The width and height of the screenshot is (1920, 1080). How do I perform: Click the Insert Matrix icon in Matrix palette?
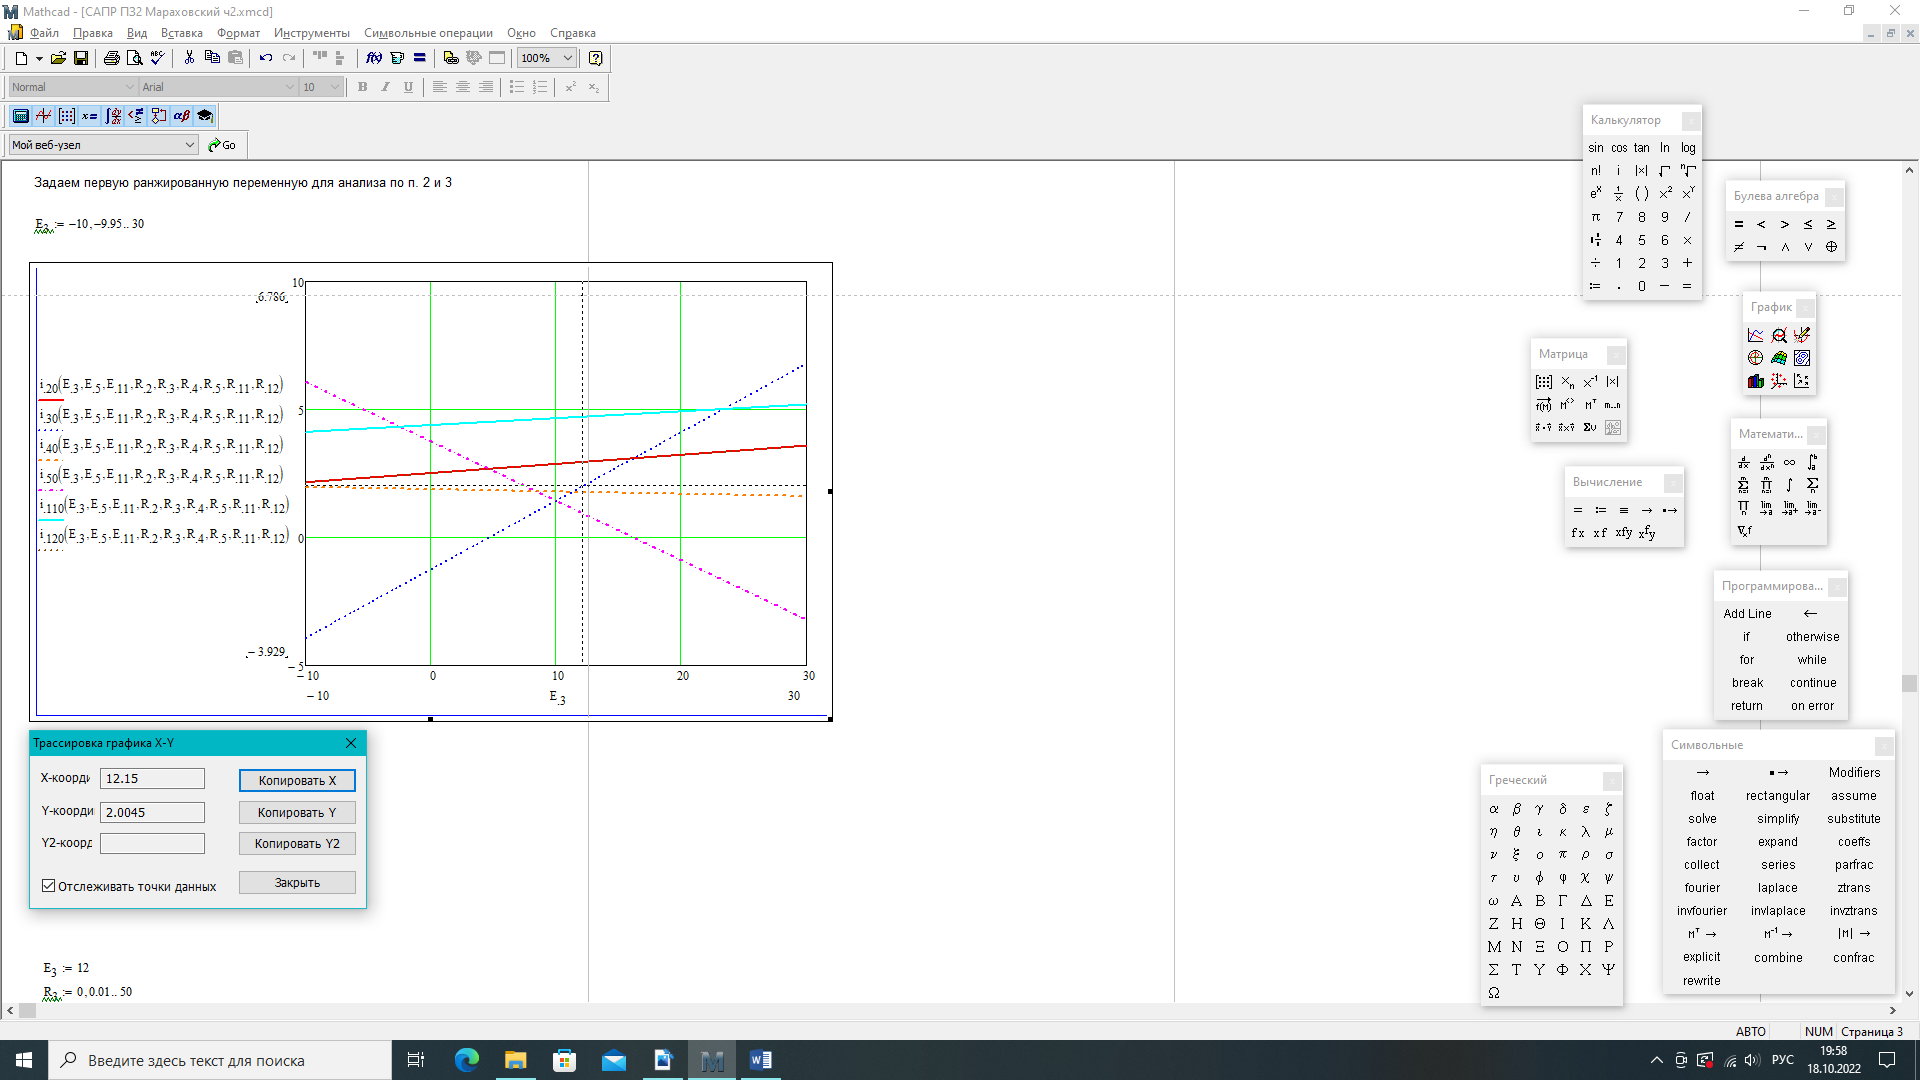tap(1544, 382)
